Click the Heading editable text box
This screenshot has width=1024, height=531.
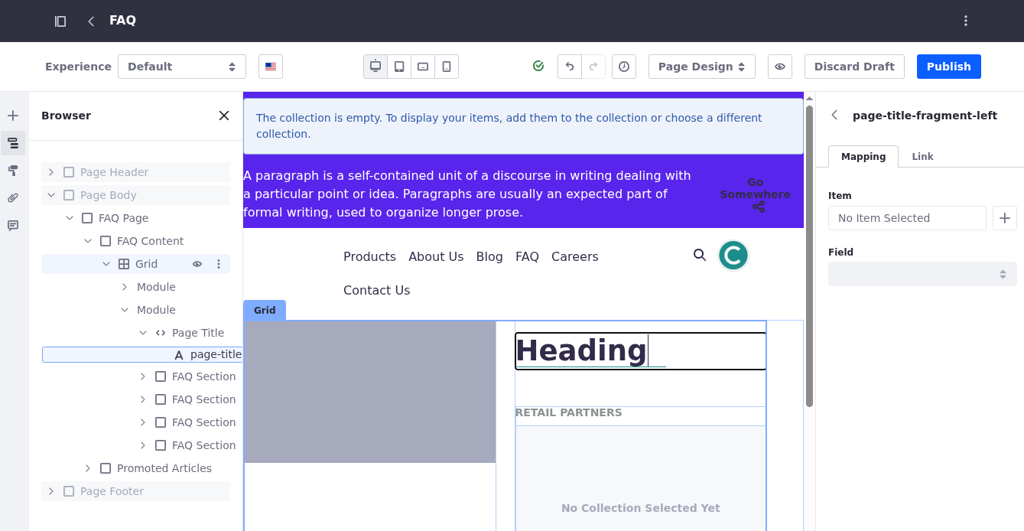tap(640, 351)
